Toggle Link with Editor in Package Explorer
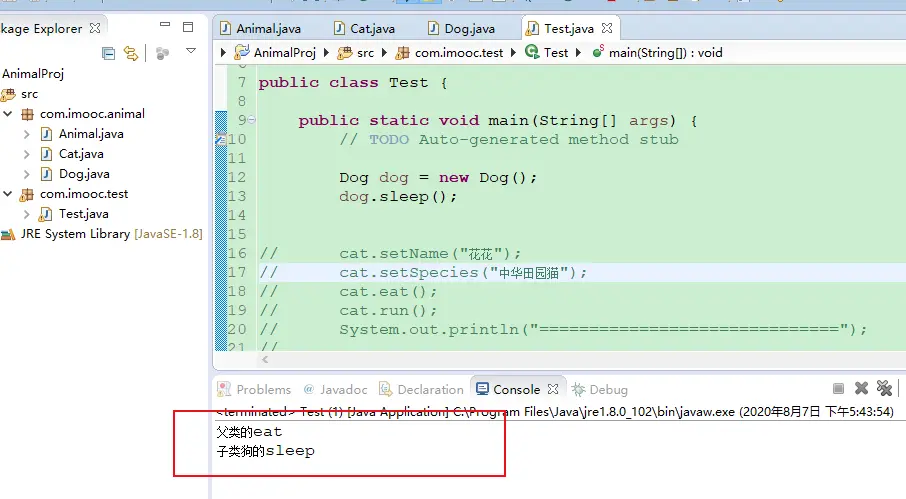This screenshot has width=906, height=499. 131,54
